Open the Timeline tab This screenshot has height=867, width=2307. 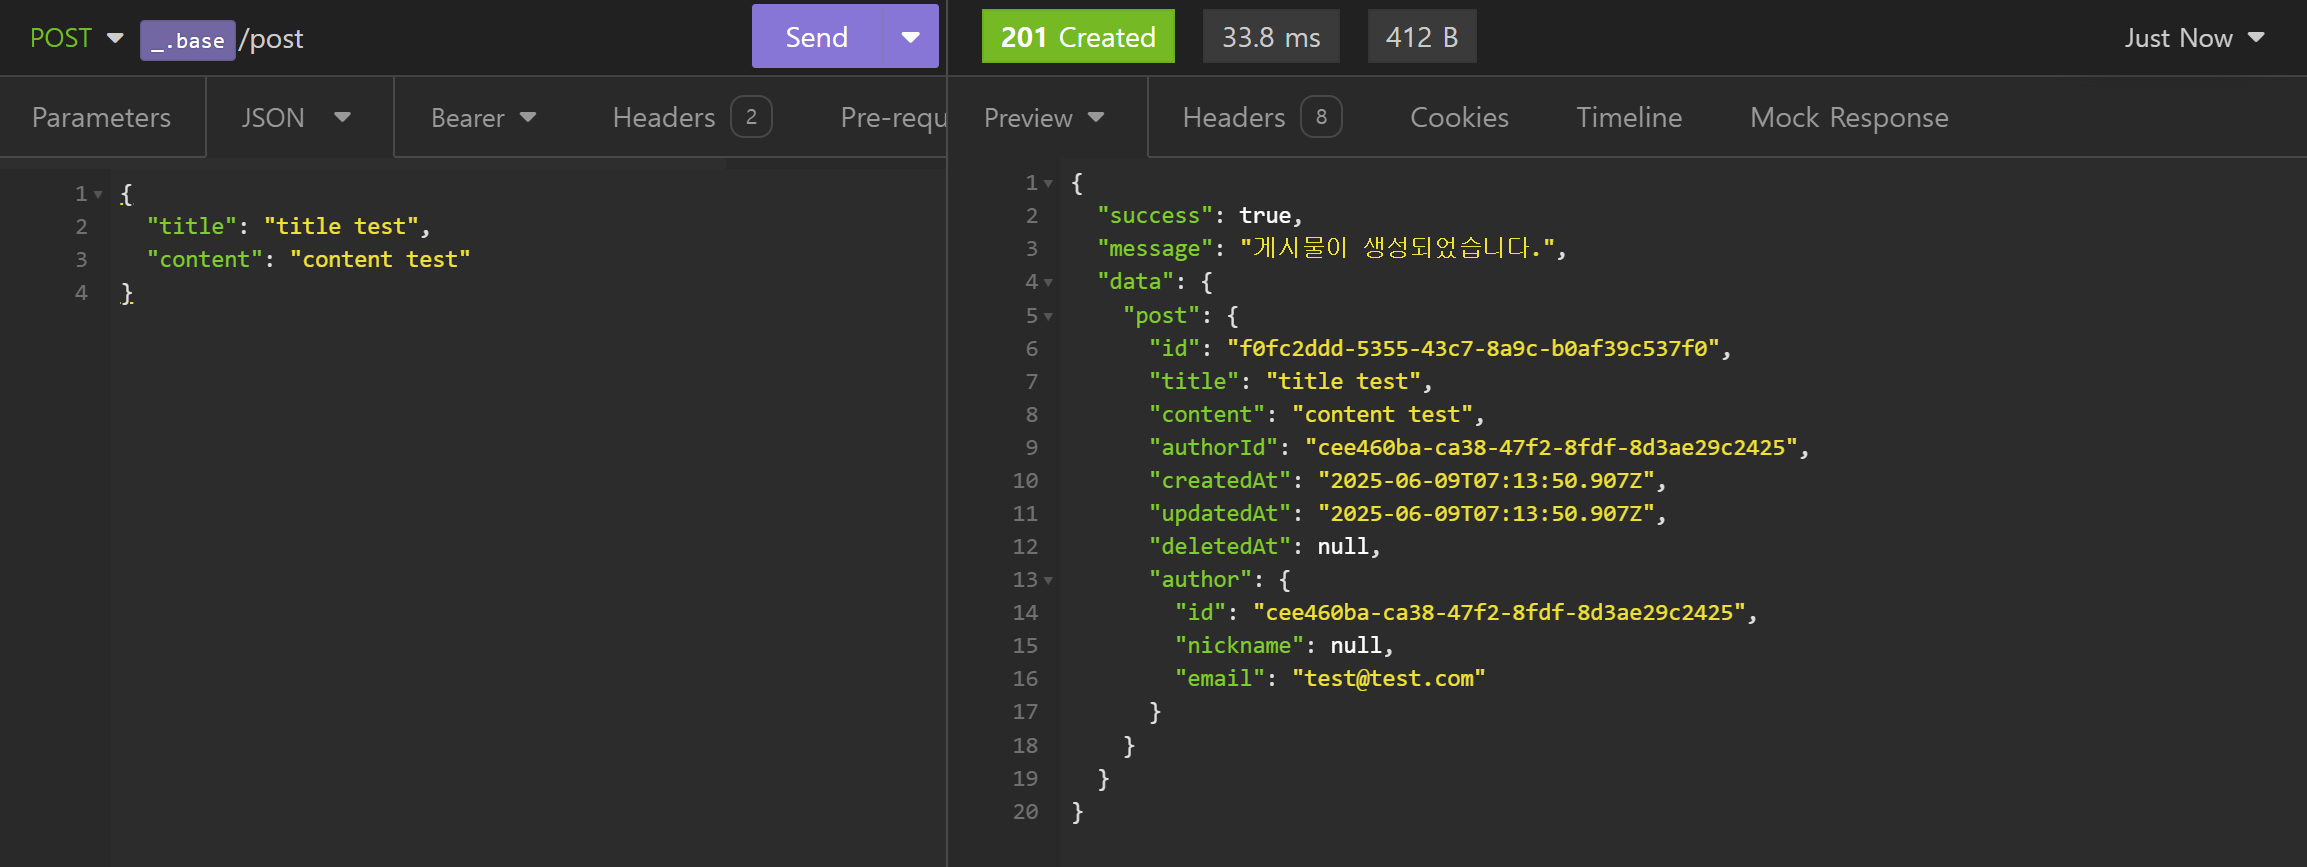click(1629, 118)
